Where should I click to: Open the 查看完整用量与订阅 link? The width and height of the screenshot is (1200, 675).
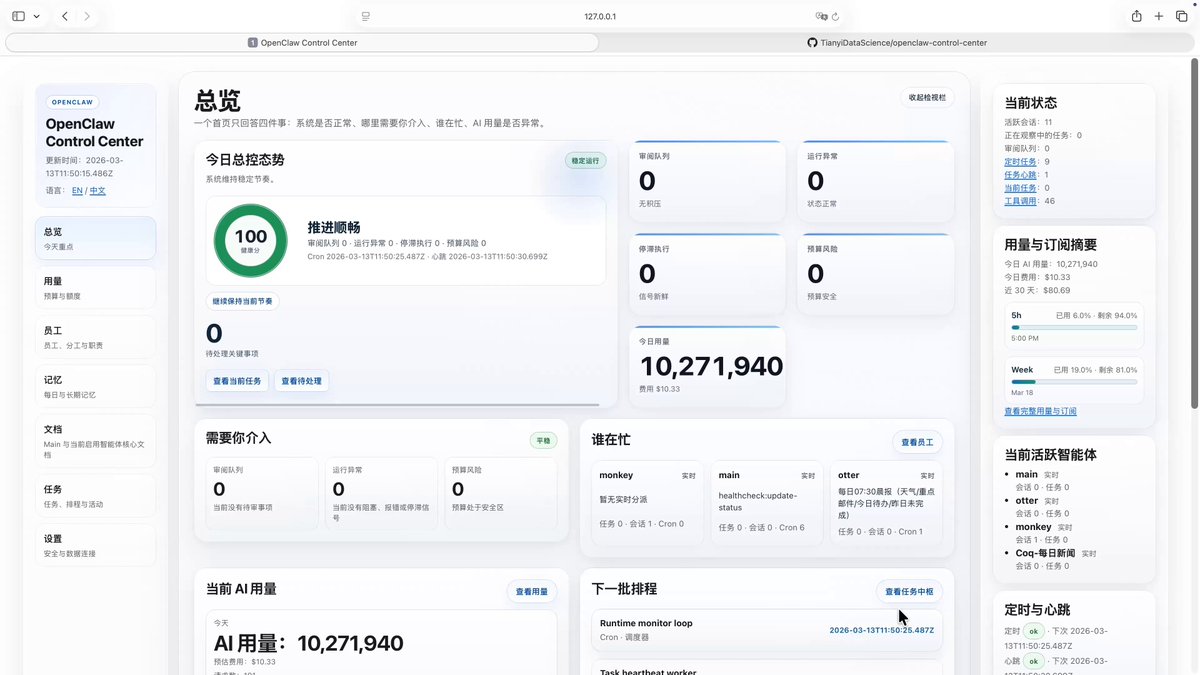point(1040,411)
